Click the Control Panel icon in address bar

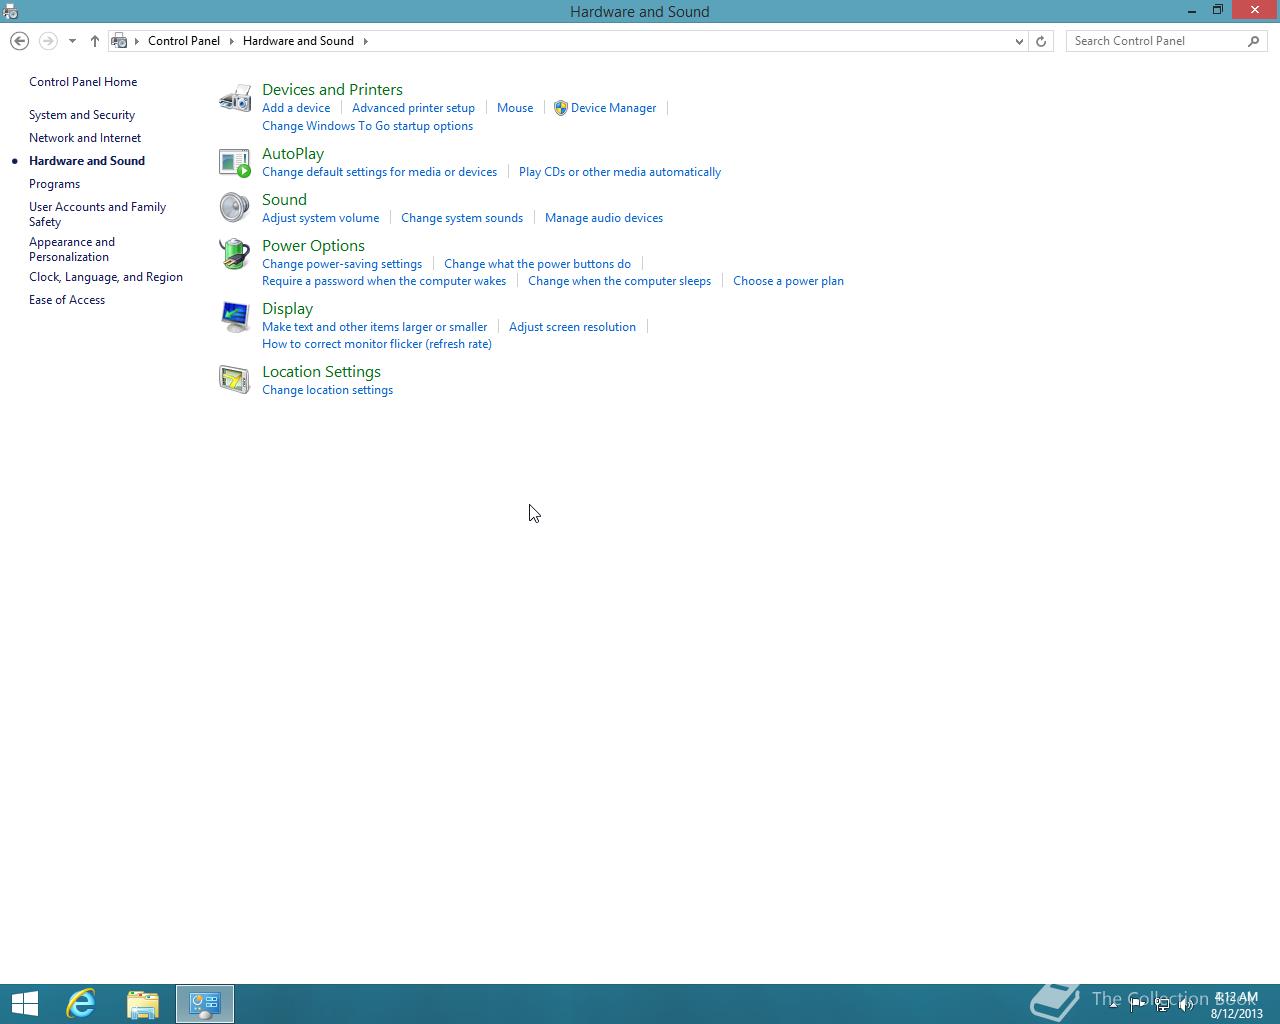[120, 41]
